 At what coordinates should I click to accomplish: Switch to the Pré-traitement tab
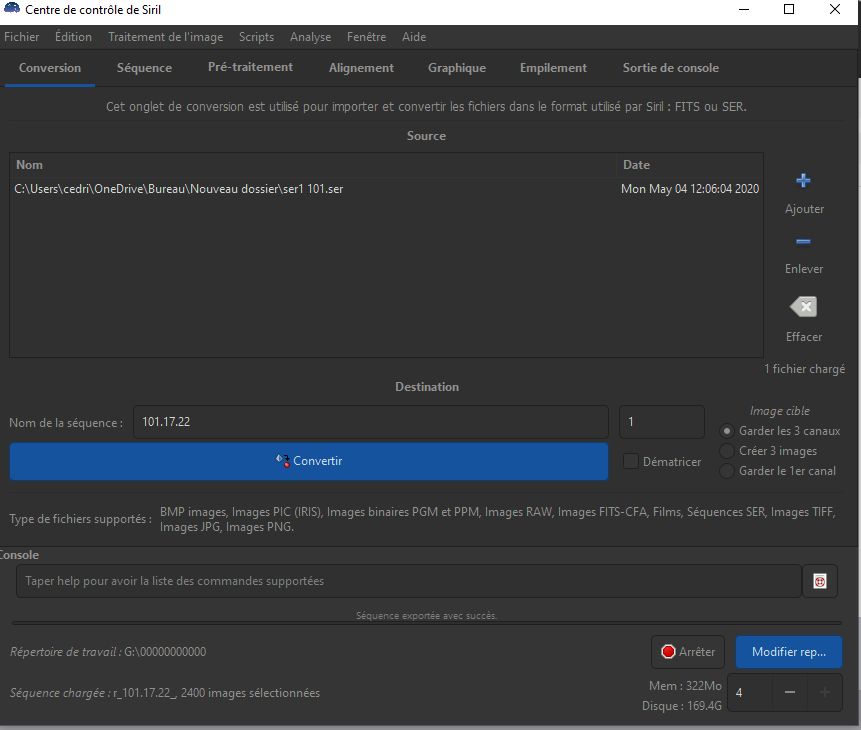[250, 67]
